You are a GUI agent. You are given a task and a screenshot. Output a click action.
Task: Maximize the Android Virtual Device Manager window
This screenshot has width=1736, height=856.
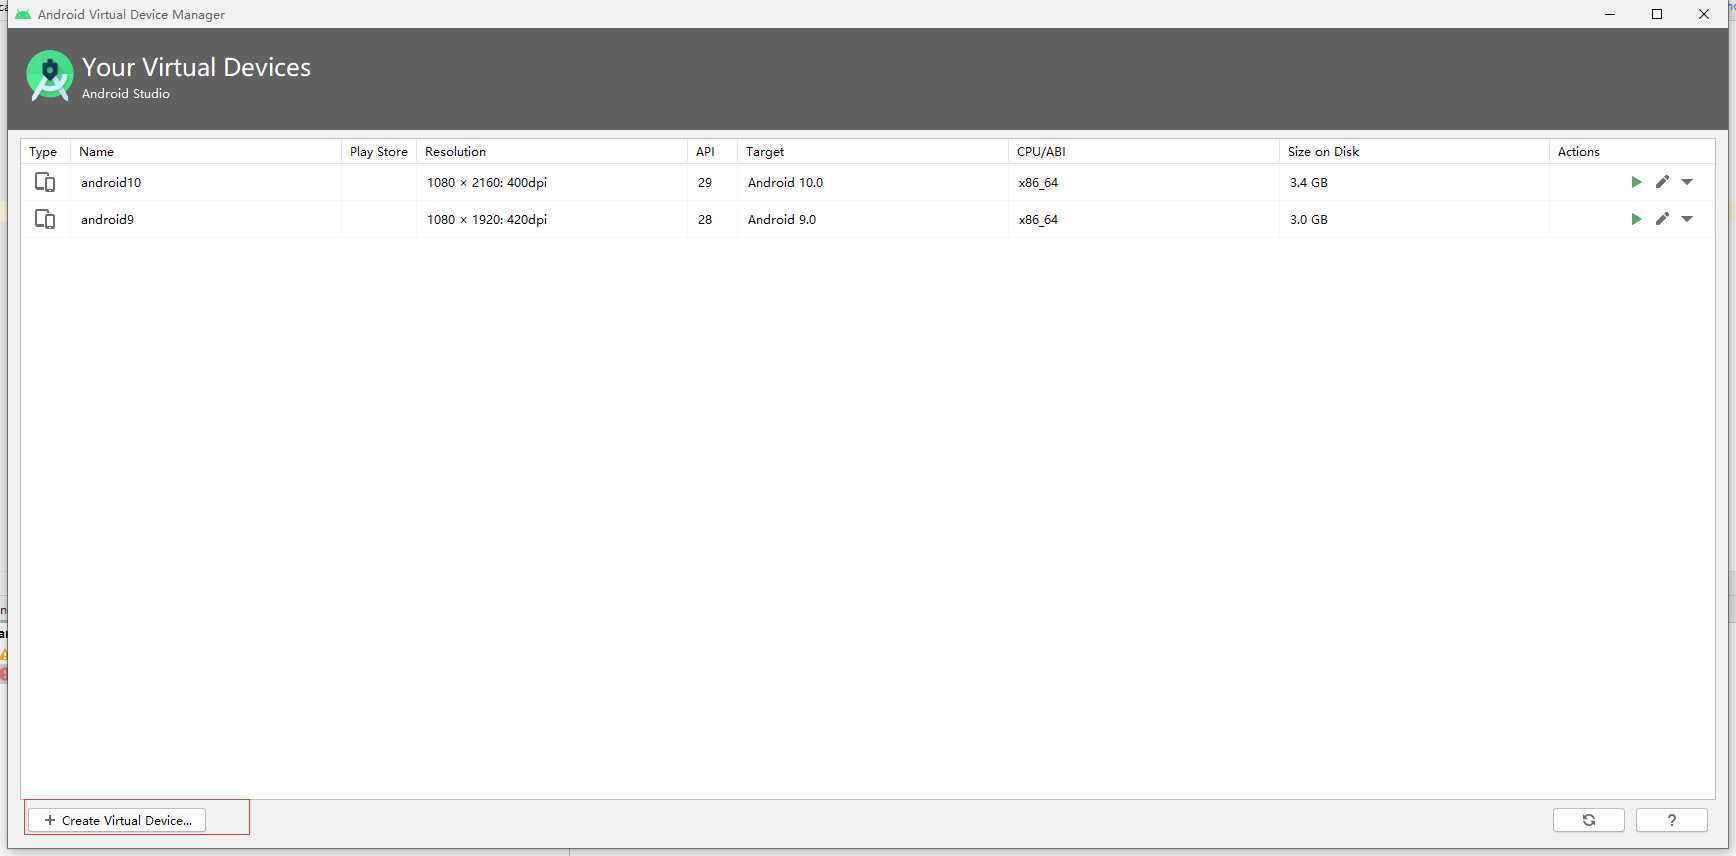coord(1657,14)
